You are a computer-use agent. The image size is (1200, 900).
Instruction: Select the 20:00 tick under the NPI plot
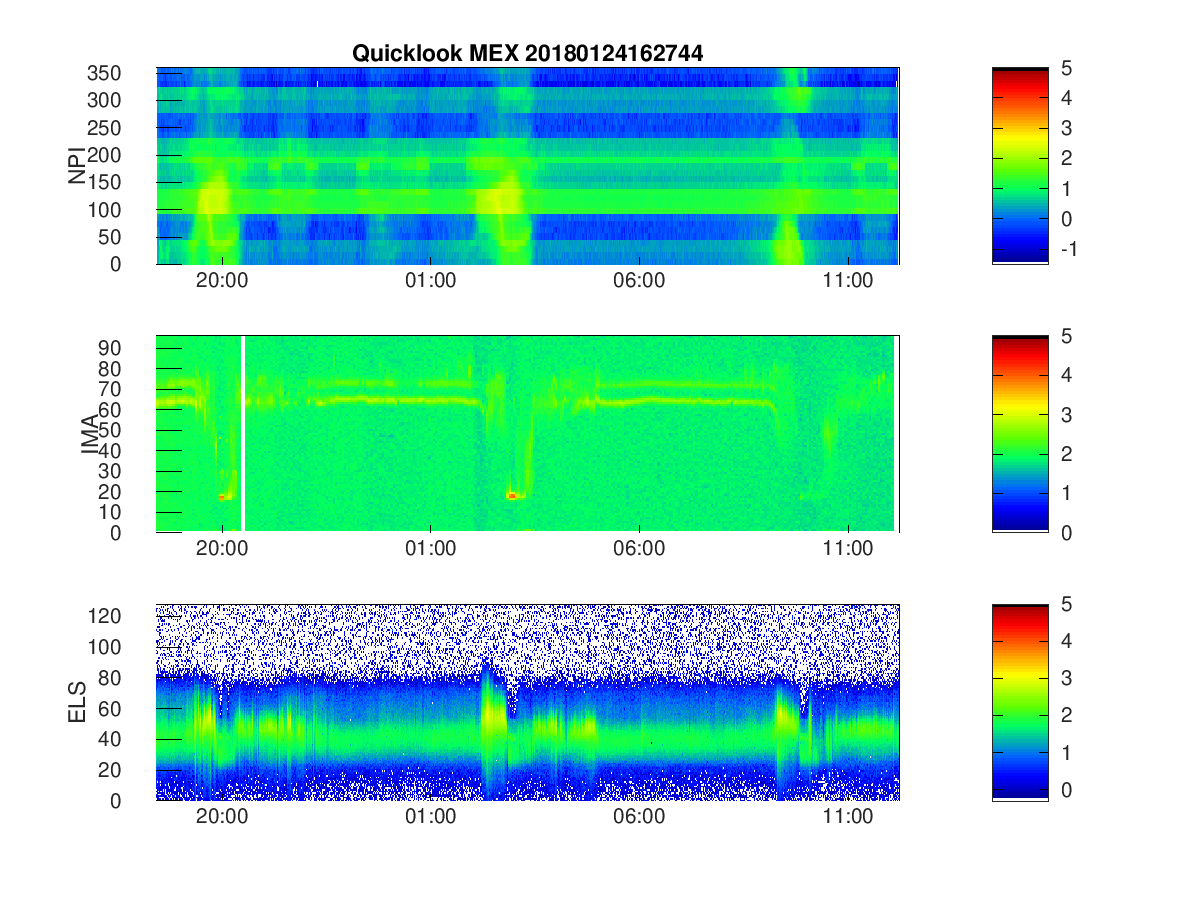[222, 280]
